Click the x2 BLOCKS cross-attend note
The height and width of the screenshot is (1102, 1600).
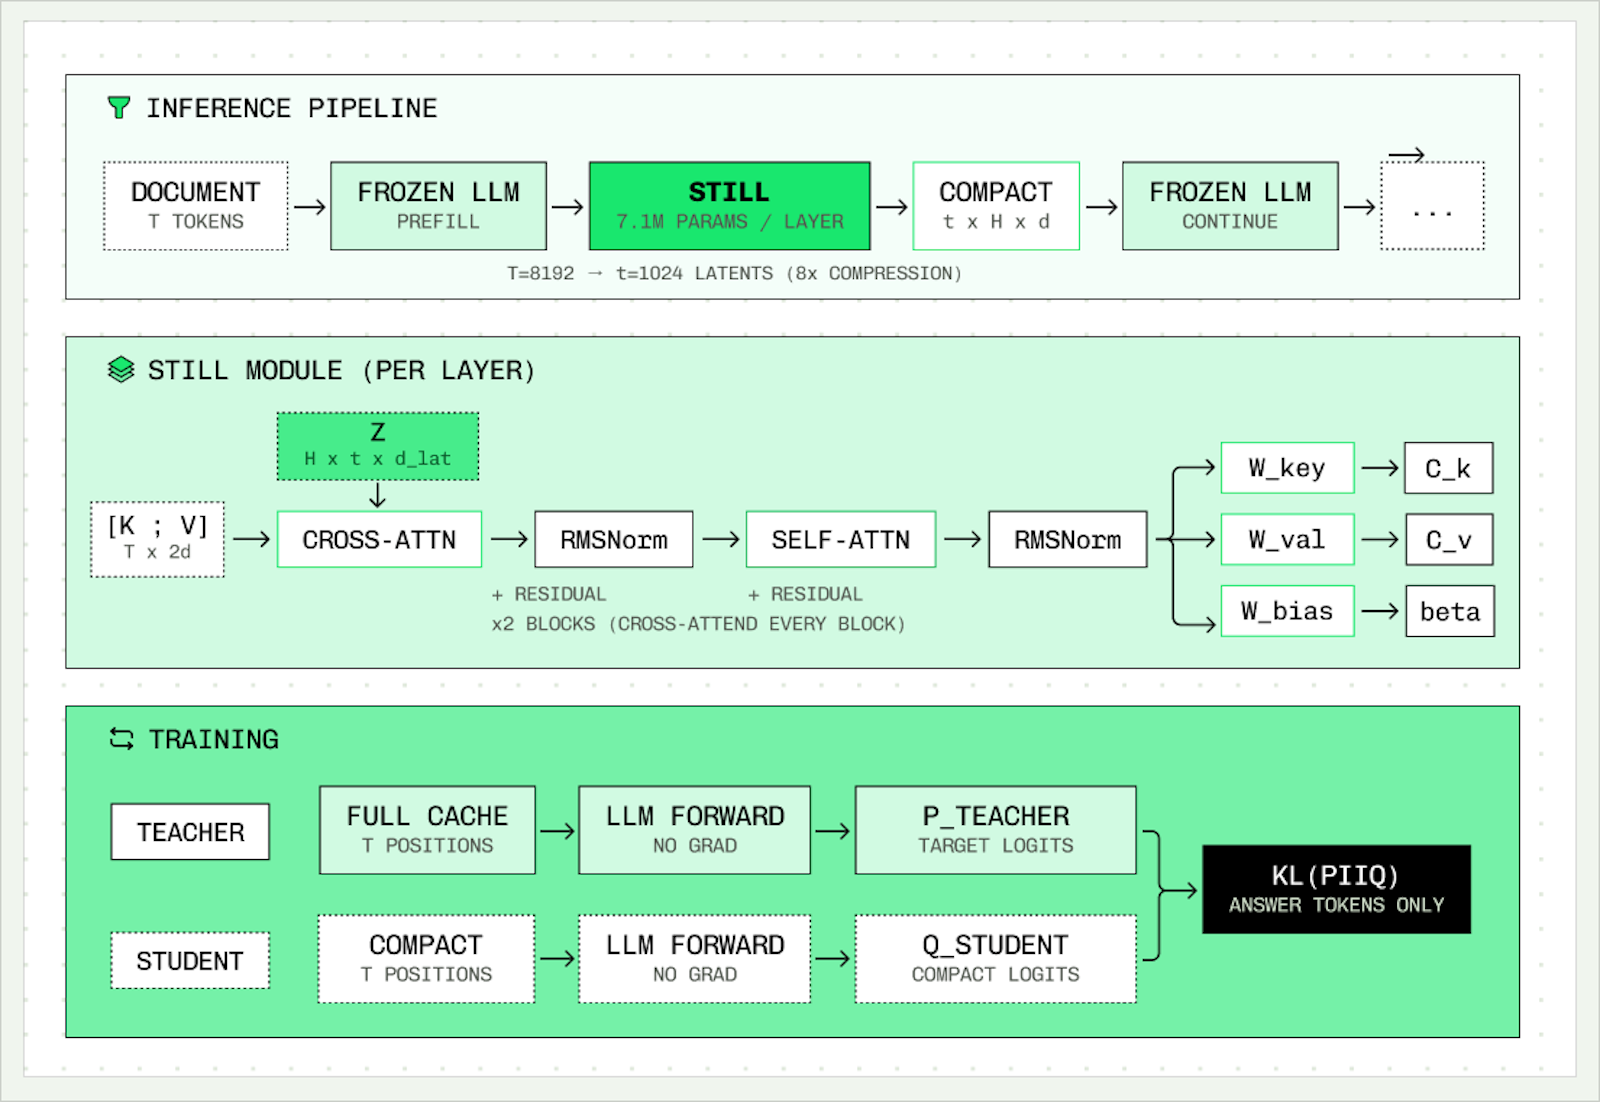pos(698,624)
